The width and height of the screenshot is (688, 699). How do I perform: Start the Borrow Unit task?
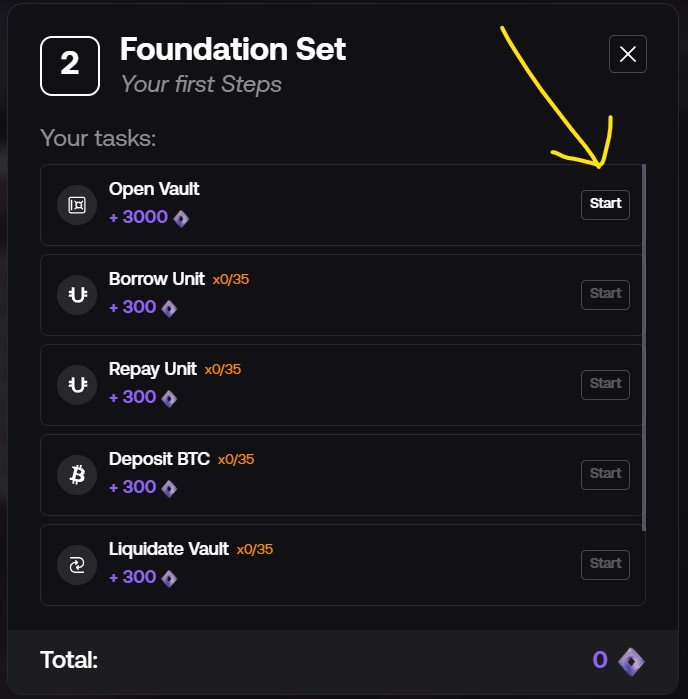pyautogui.click(x=605, y=295)
